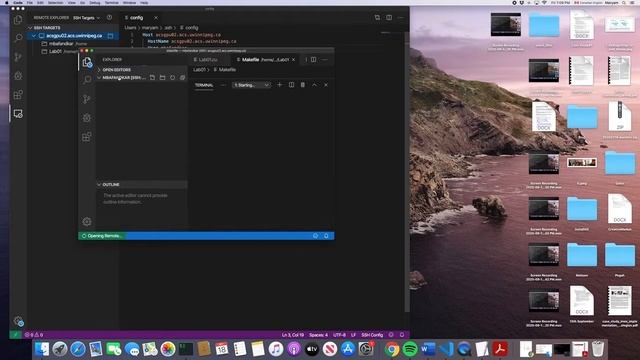Viewport: 640px width, 360px height.
Task: Split editor in the back config window
Action: (x=389, y=18)
